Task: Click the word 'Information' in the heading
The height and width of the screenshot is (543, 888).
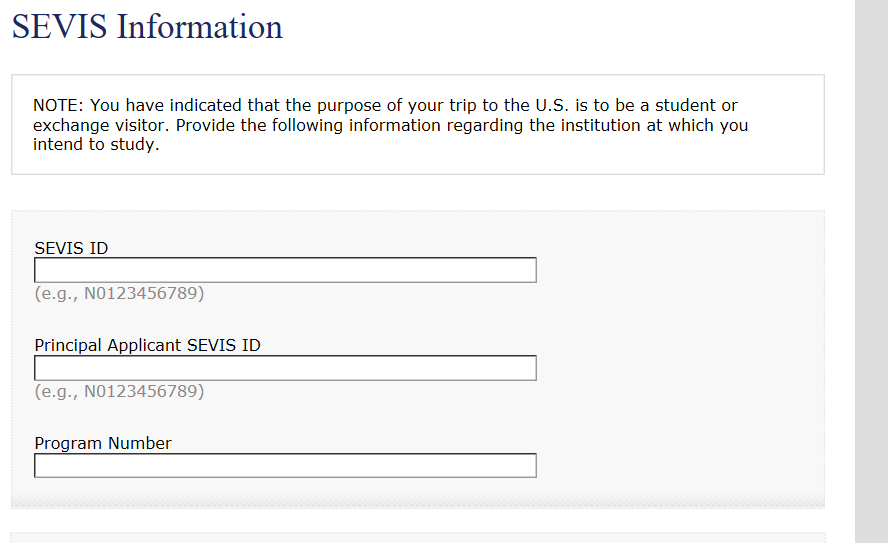Action: click(200, 26)
